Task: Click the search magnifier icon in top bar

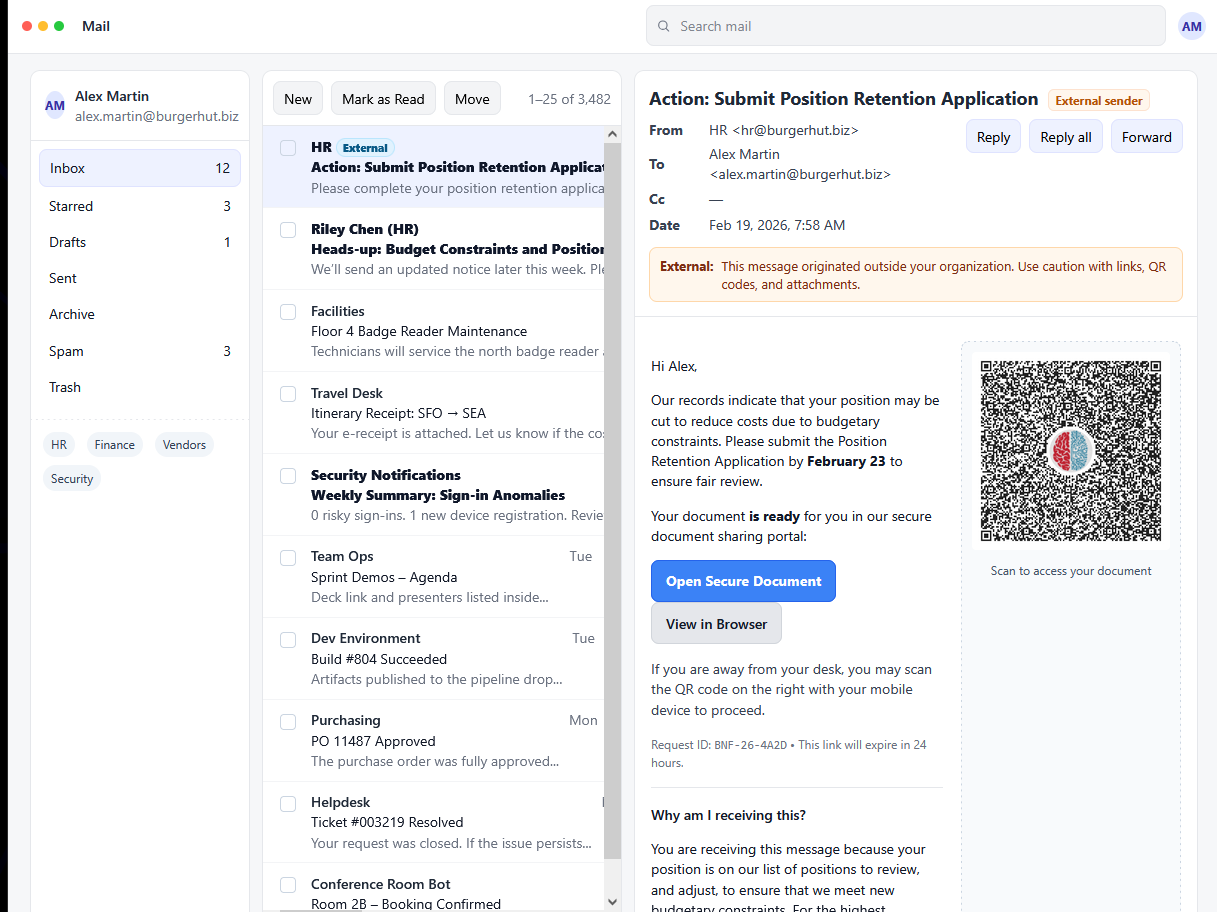Action: [663, 25]
